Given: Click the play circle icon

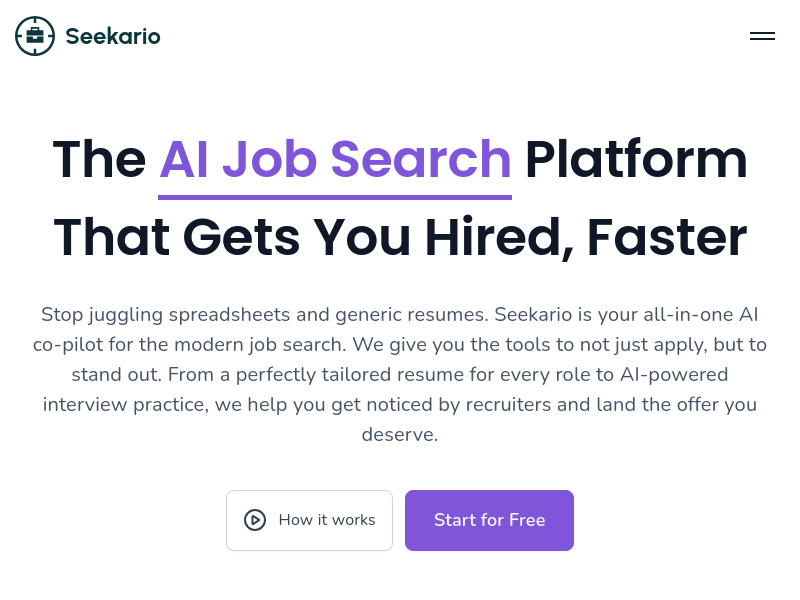Looking at the screenshot, I should 255,520.
